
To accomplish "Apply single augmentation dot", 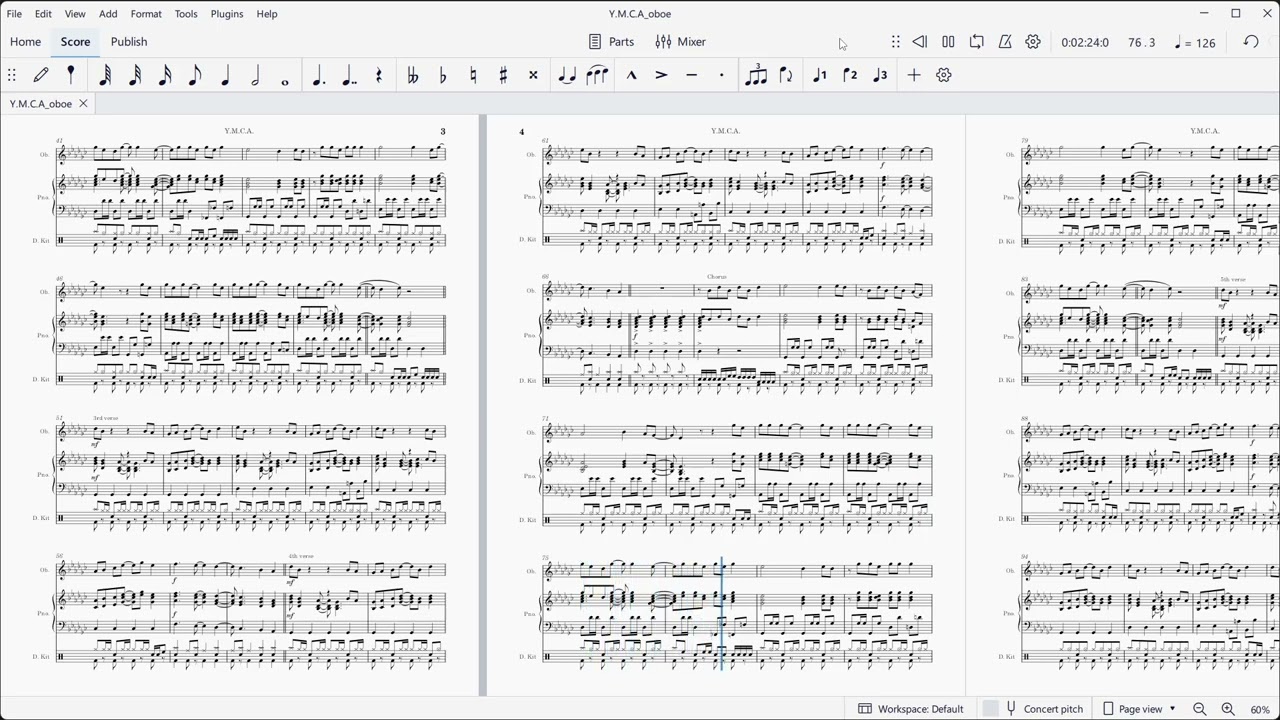I will (x=319, y=75).
